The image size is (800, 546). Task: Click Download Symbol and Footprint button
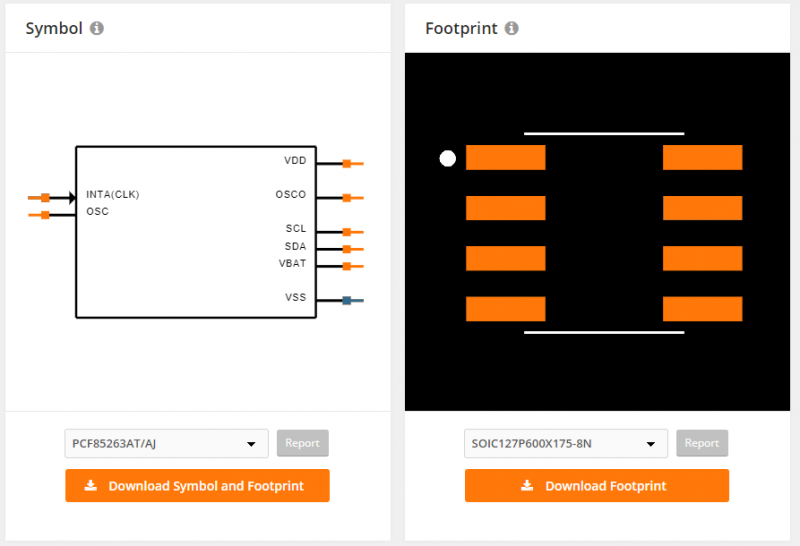click(197, 486)
